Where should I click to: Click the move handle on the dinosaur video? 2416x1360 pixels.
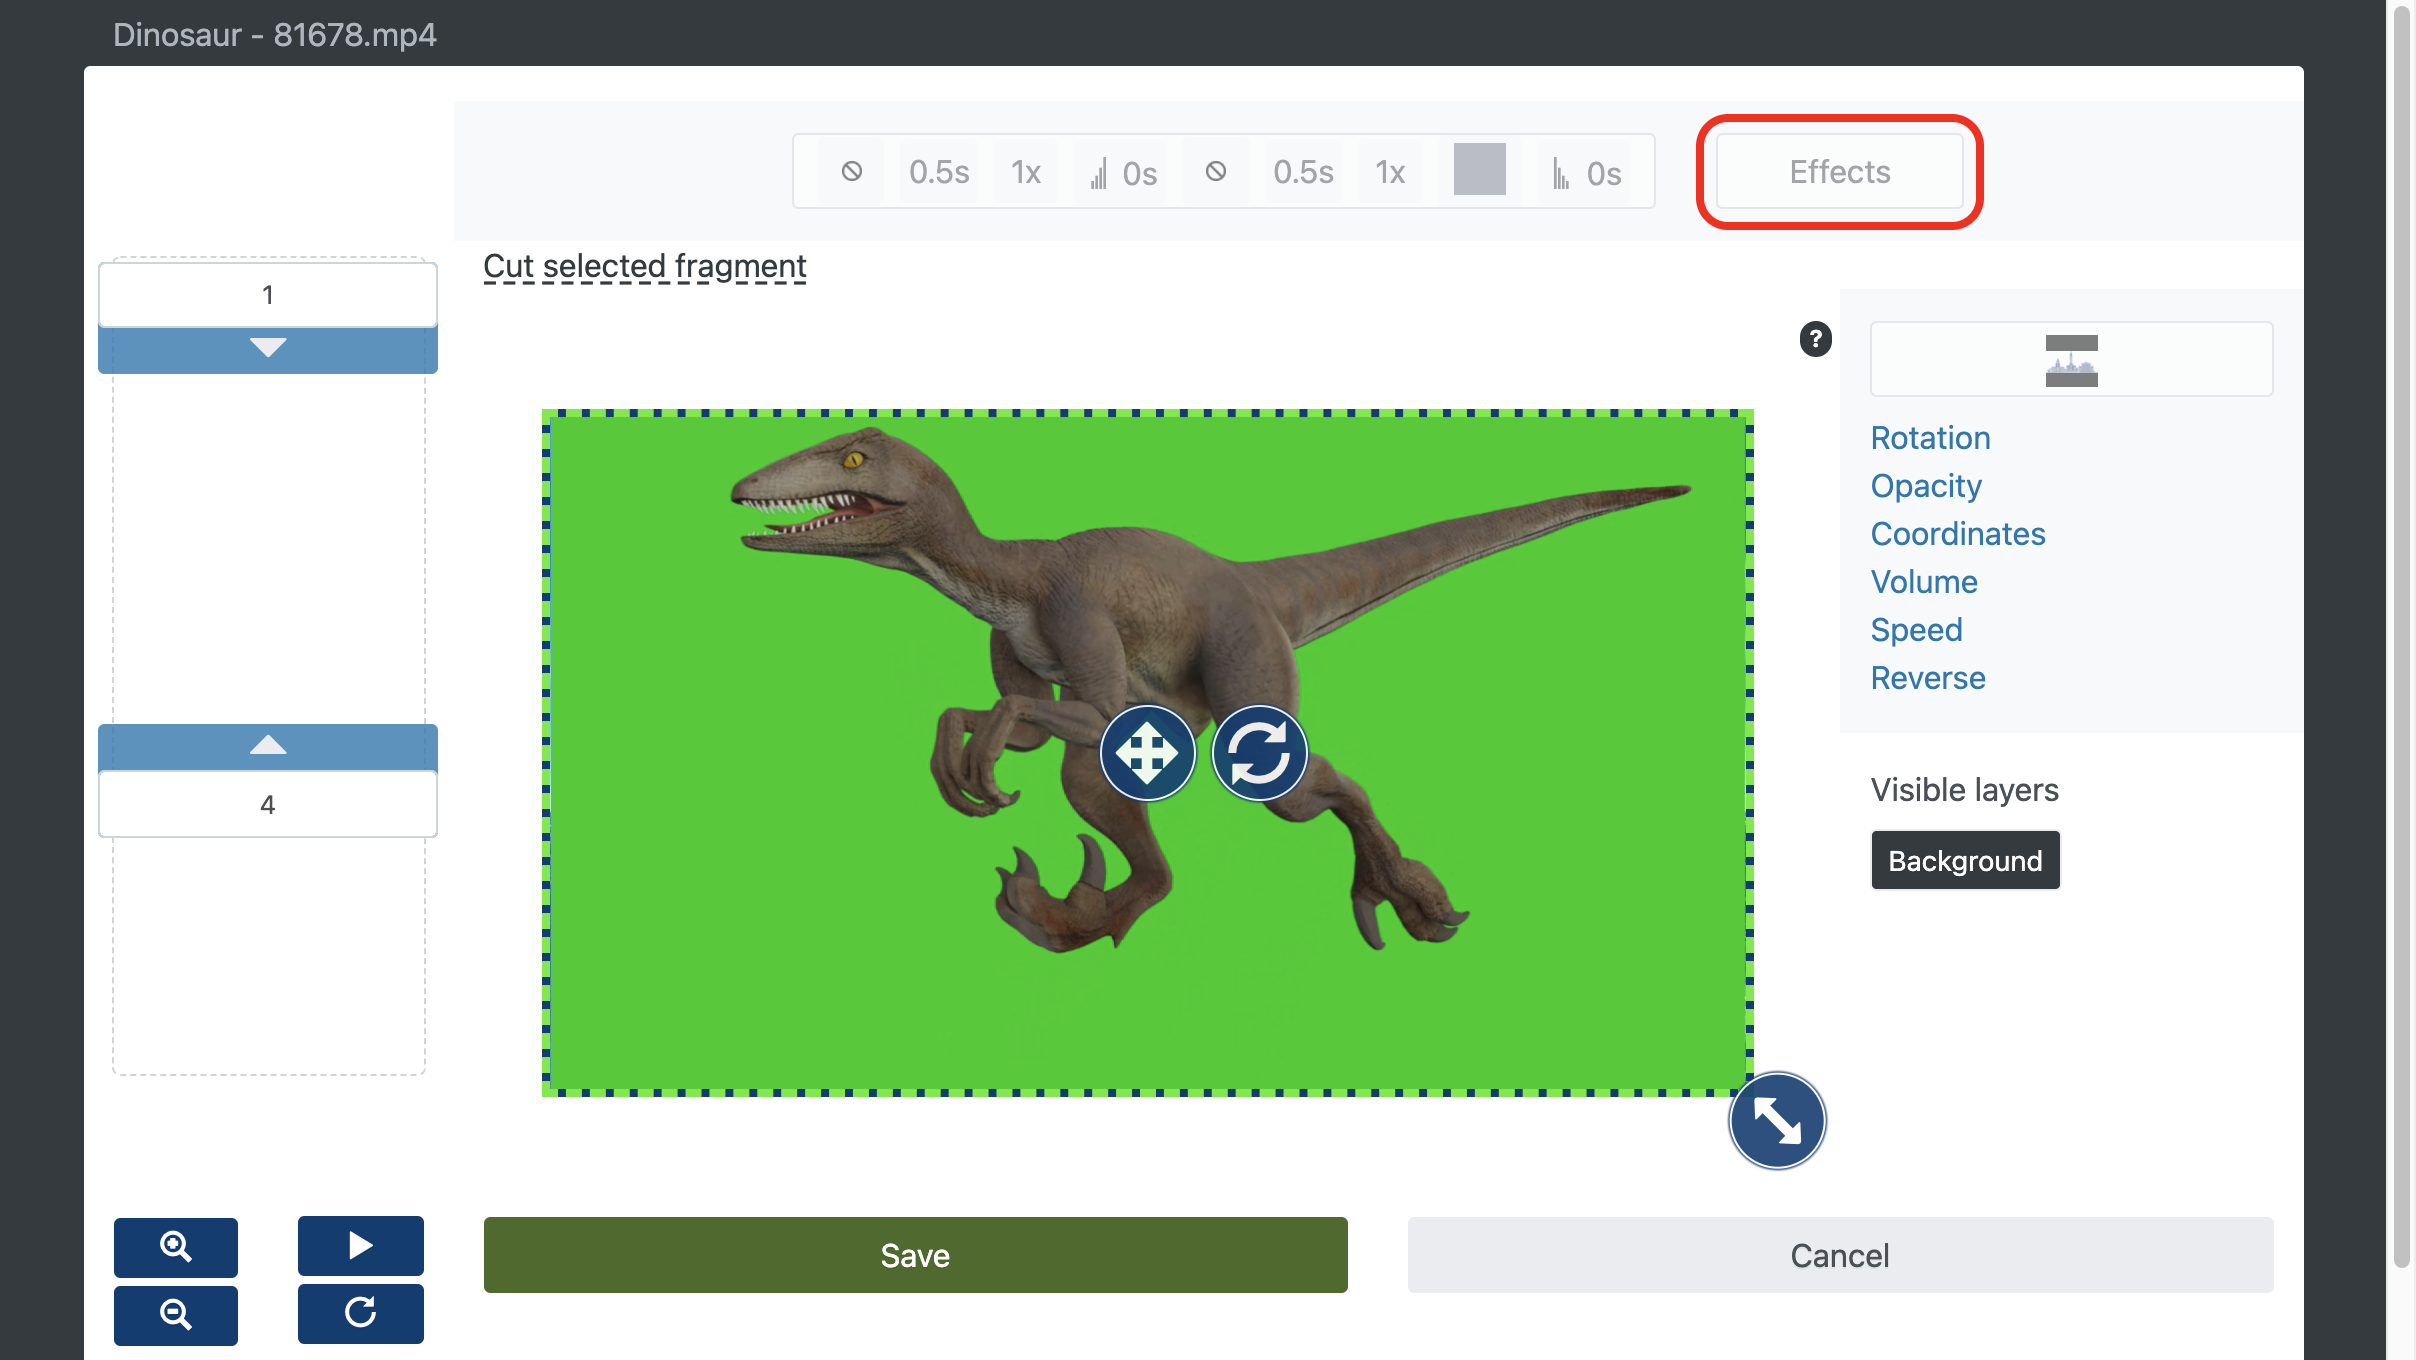1147,753
